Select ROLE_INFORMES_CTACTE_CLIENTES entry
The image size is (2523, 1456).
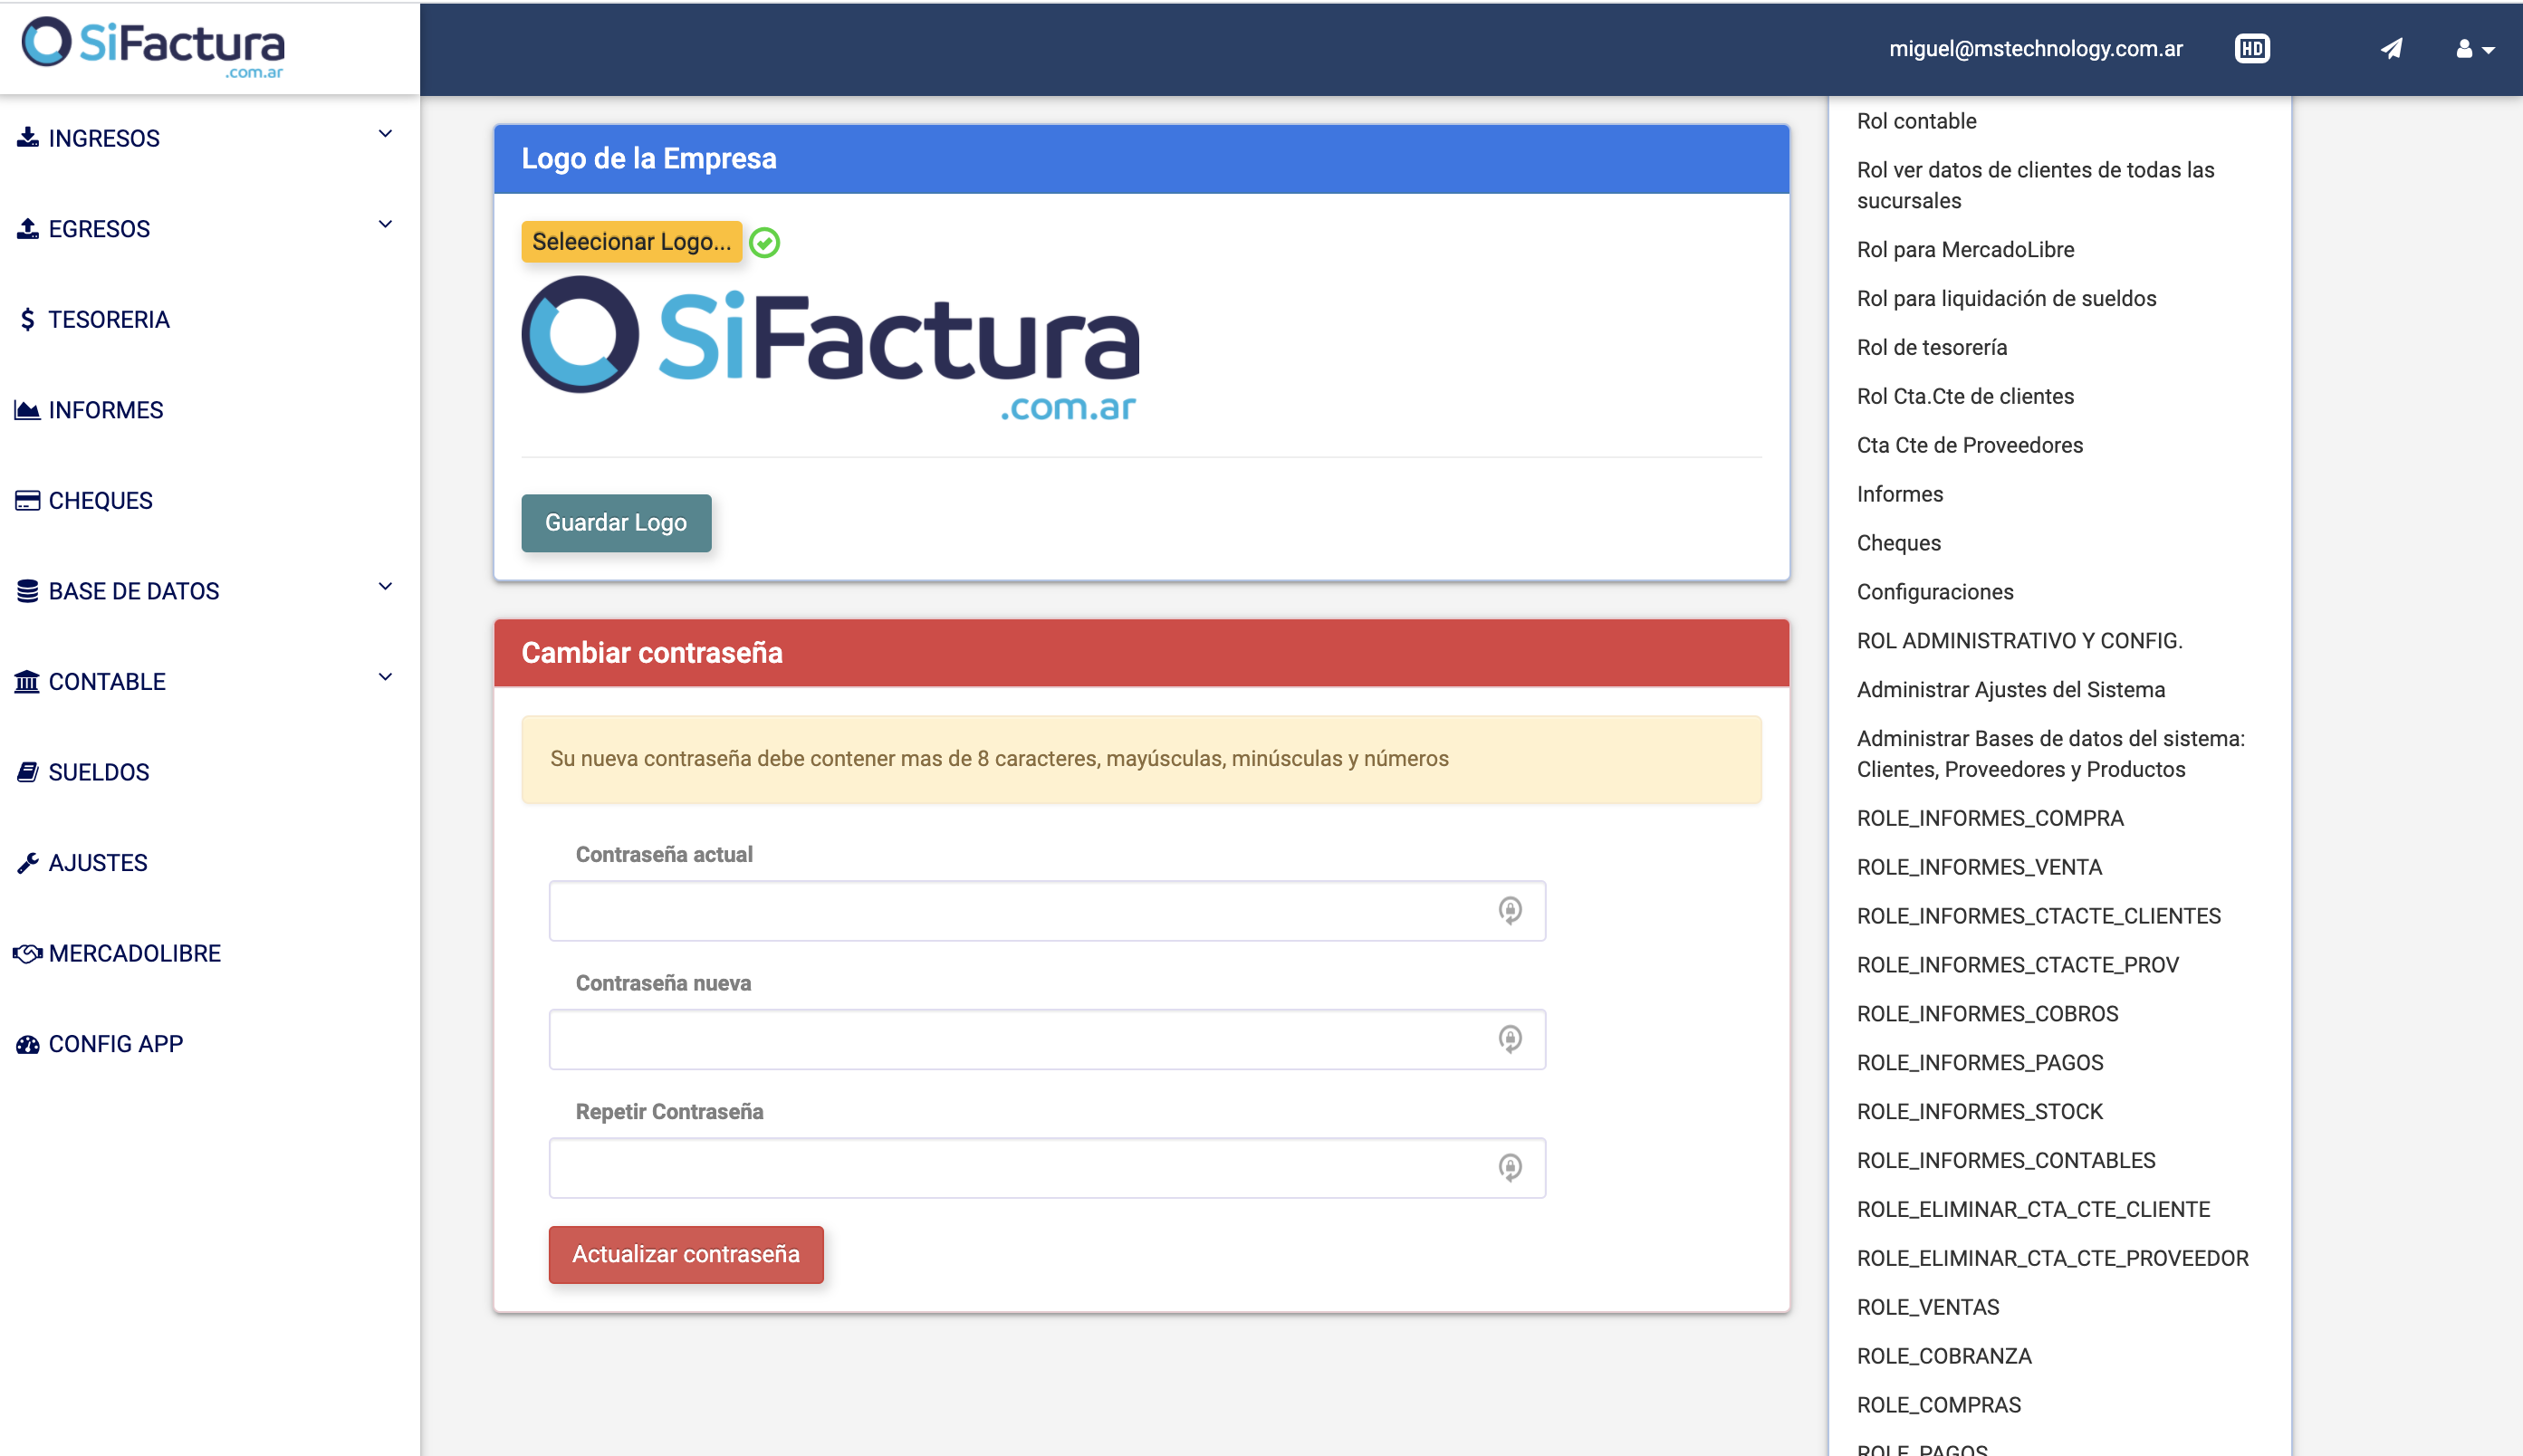tap(2038, 916)
